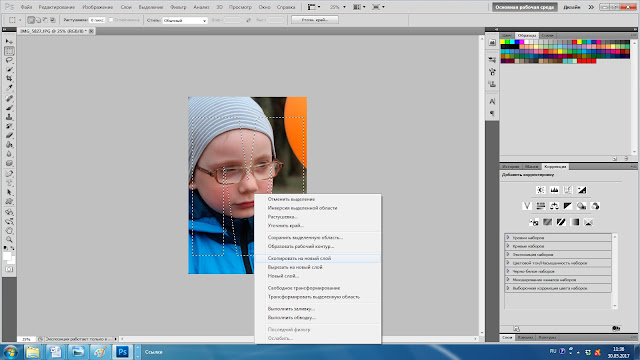This screenshot has width=640, height=360.
Task: Select the History Brush tool
Action: point(9,126)
